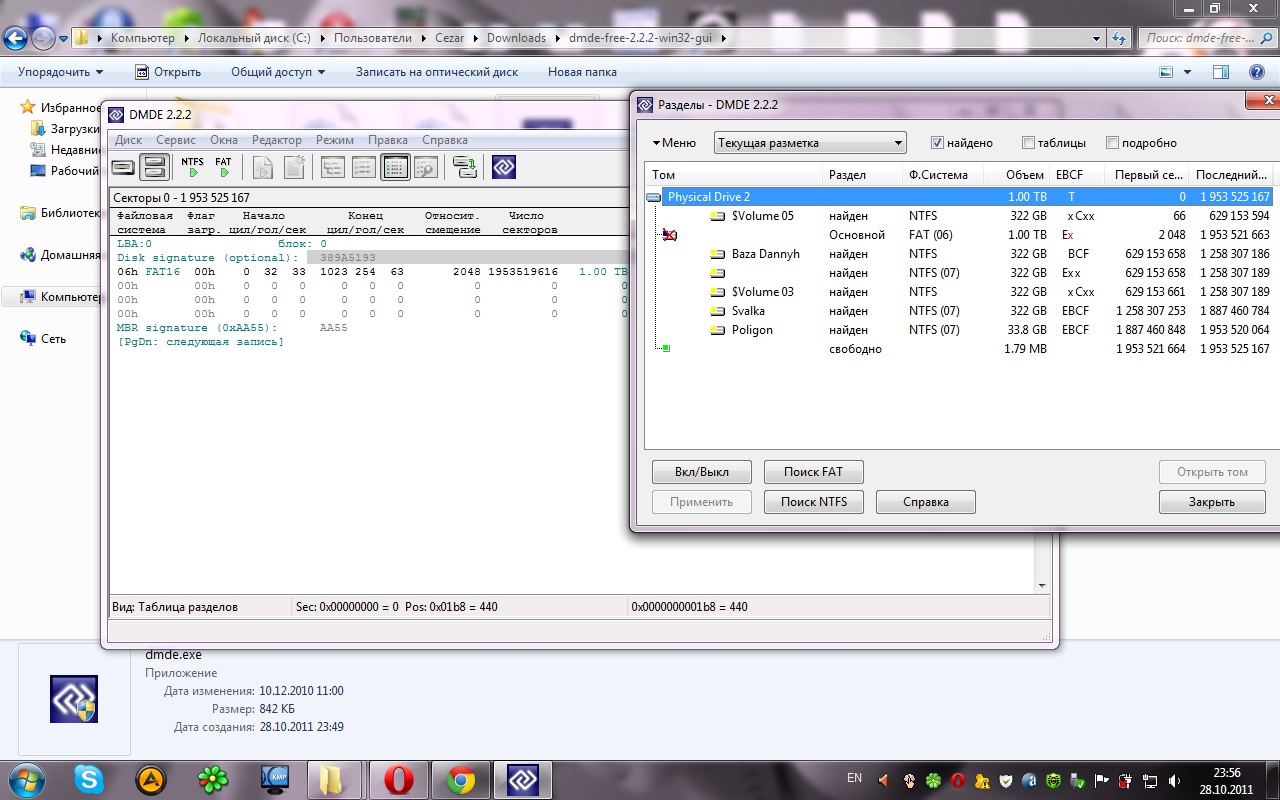Select the "Physical Drive 2" row
Image resolution: width=1280 pixels, height=800 pixels.
(x=960, y=197)
